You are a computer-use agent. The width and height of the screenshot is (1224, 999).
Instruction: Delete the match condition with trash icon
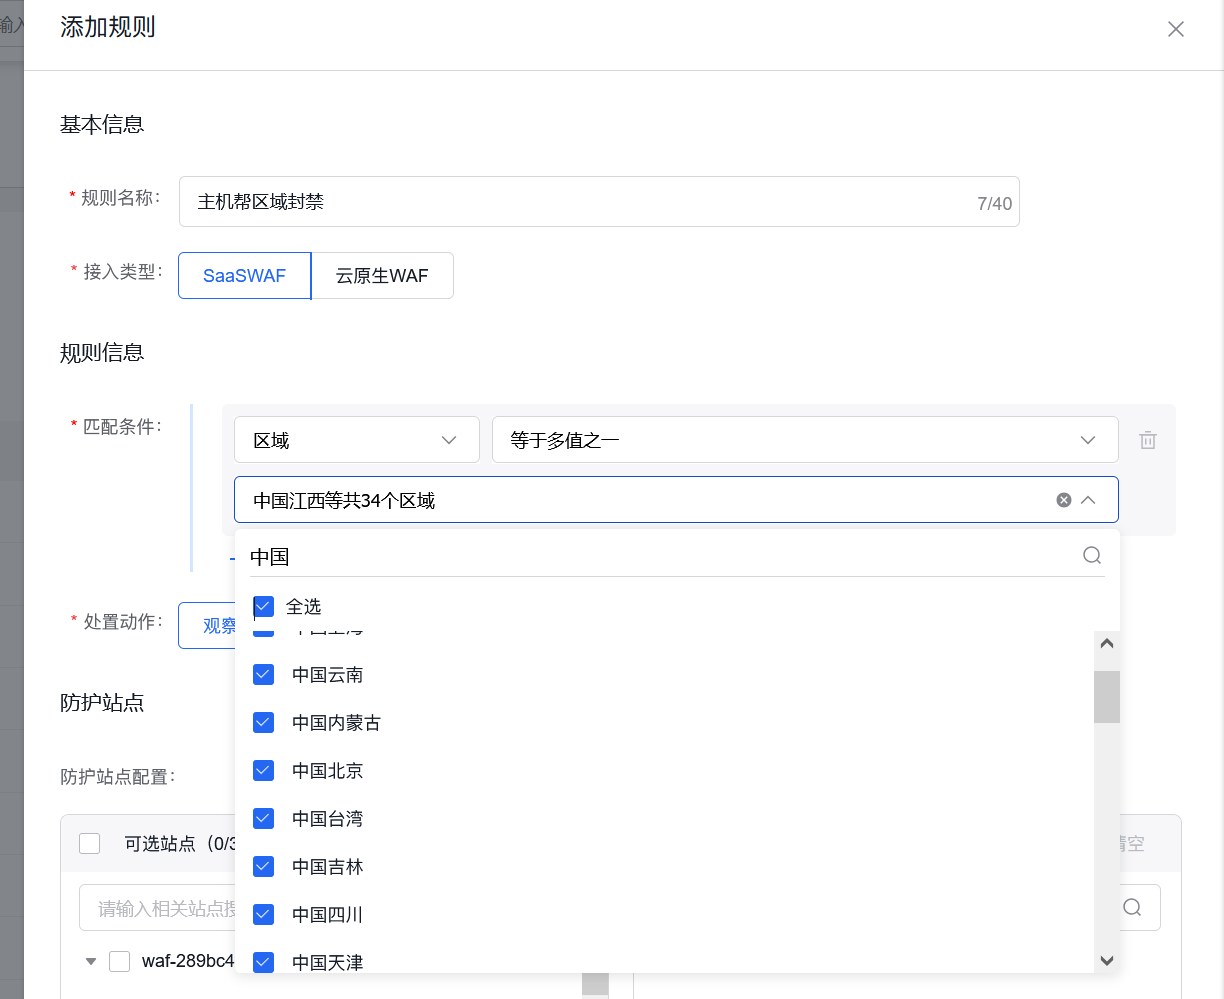[1148, 440]
